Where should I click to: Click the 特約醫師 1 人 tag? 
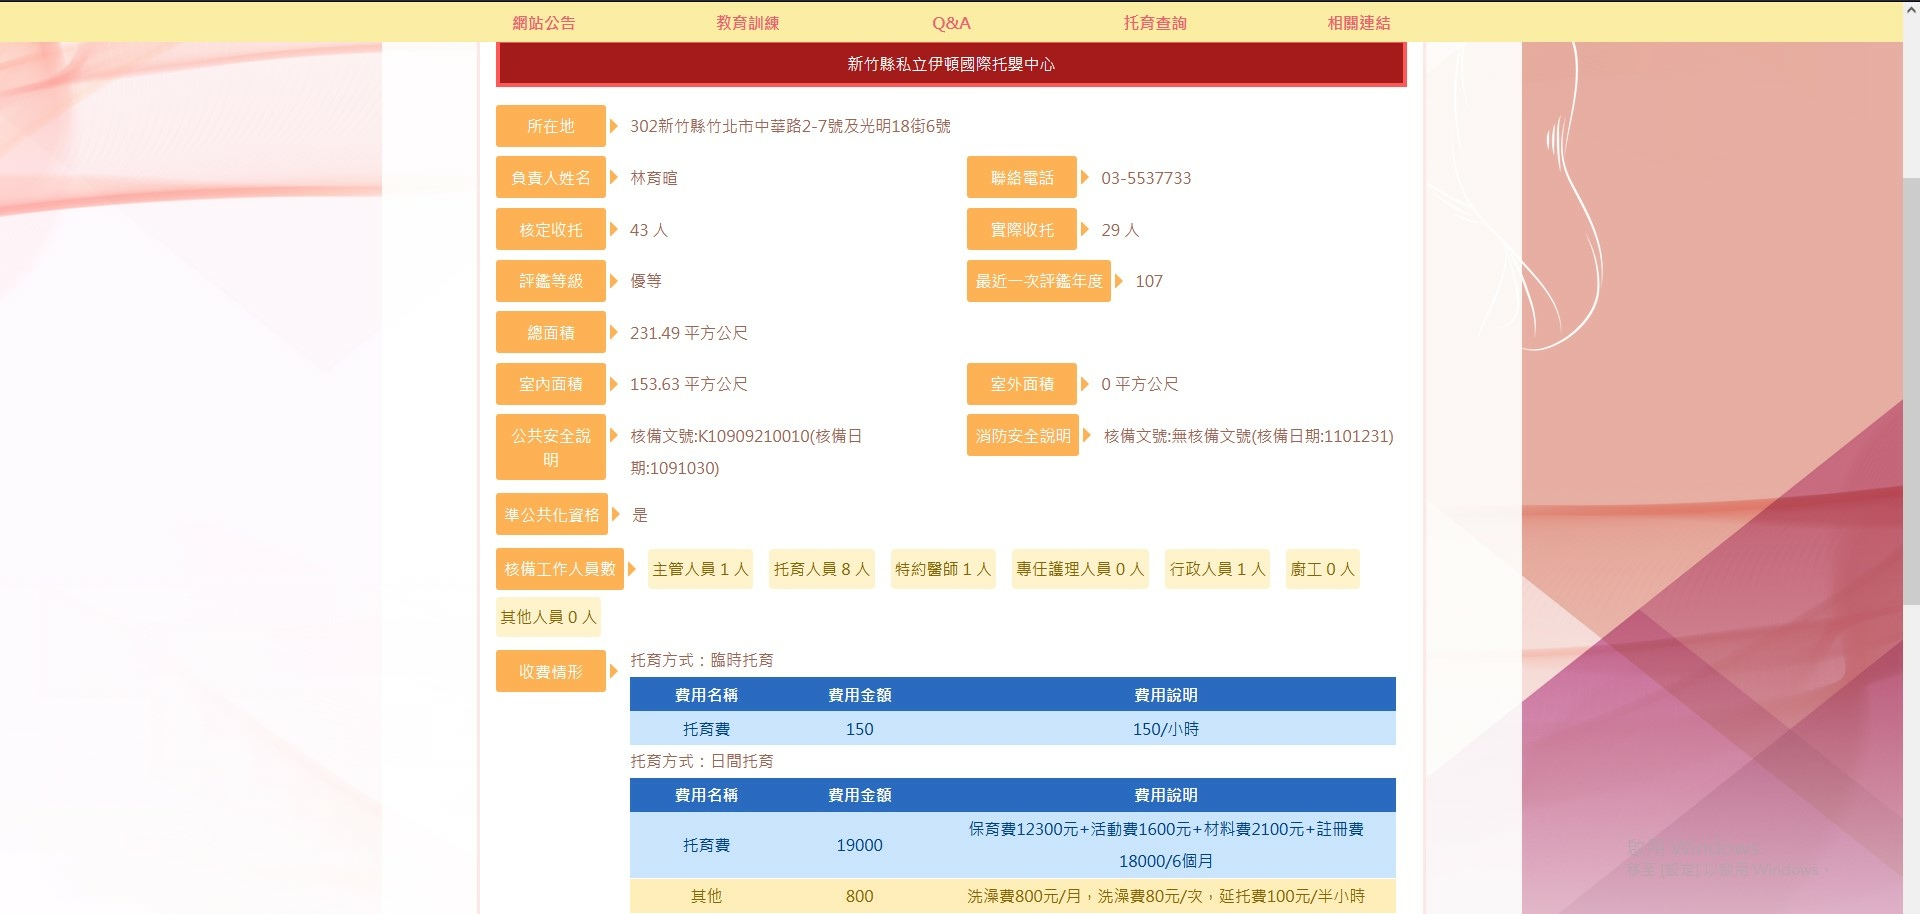tap(943, 569)
